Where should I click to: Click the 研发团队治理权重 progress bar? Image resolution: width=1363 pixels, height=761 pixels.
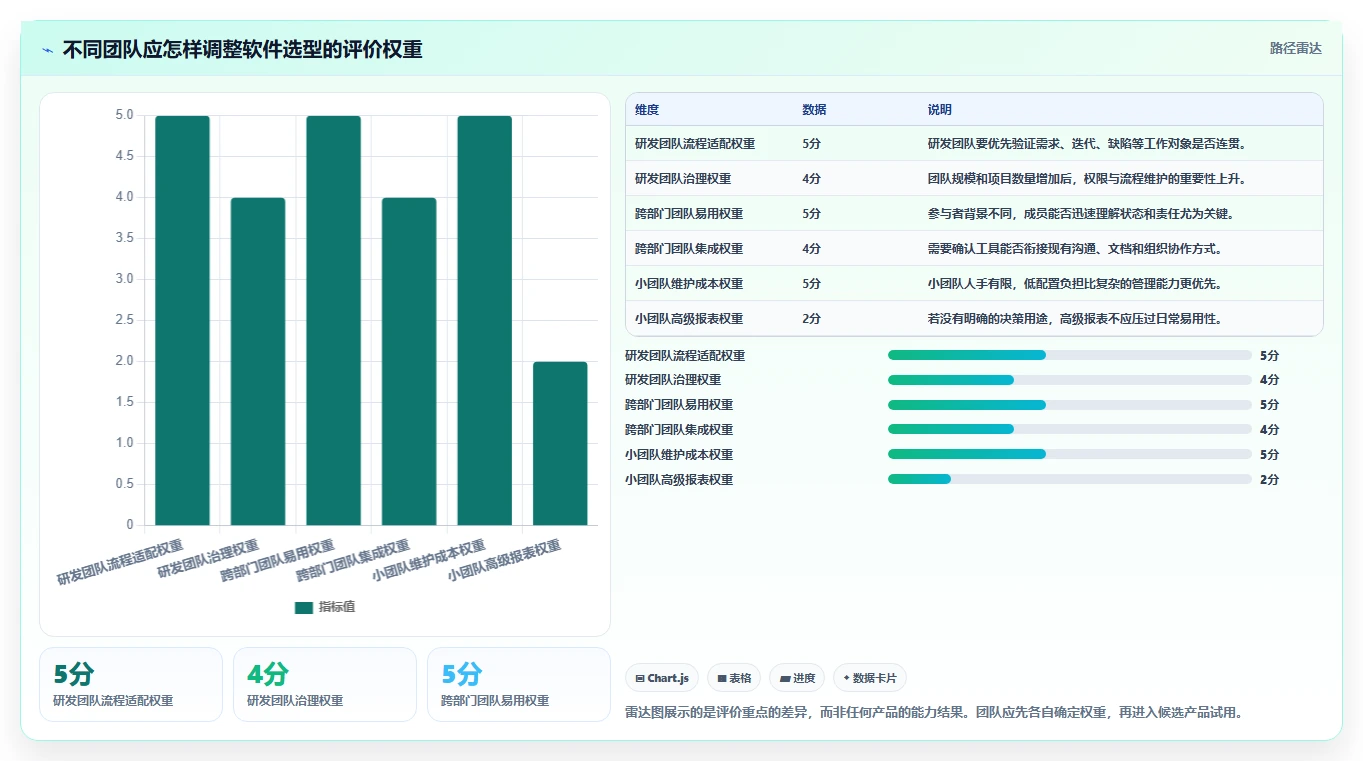click(x=1070, y=380)
